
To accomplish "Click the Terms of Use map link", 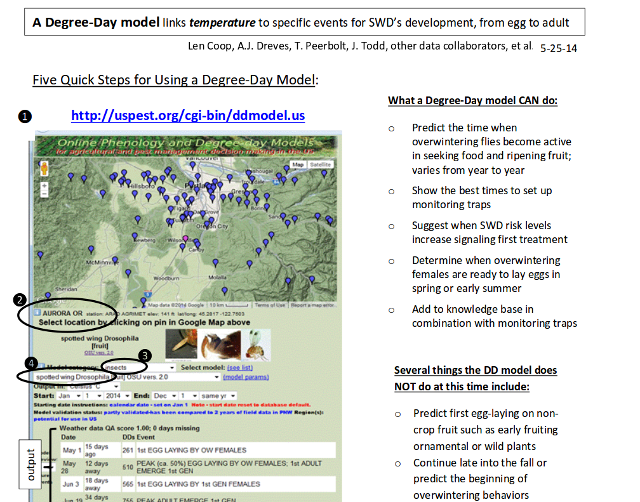I will (272, 305).
